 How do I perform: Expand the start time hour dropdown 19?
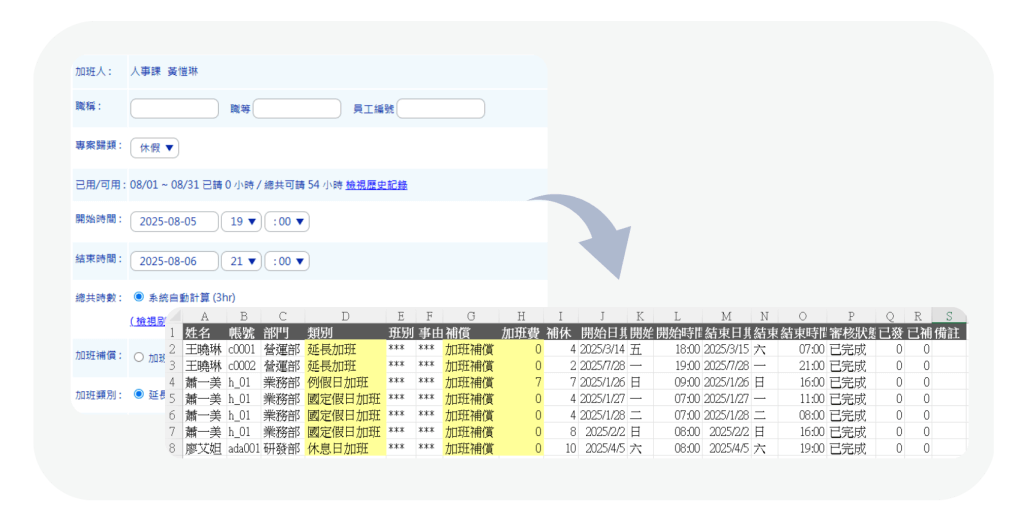click(241, 222)
